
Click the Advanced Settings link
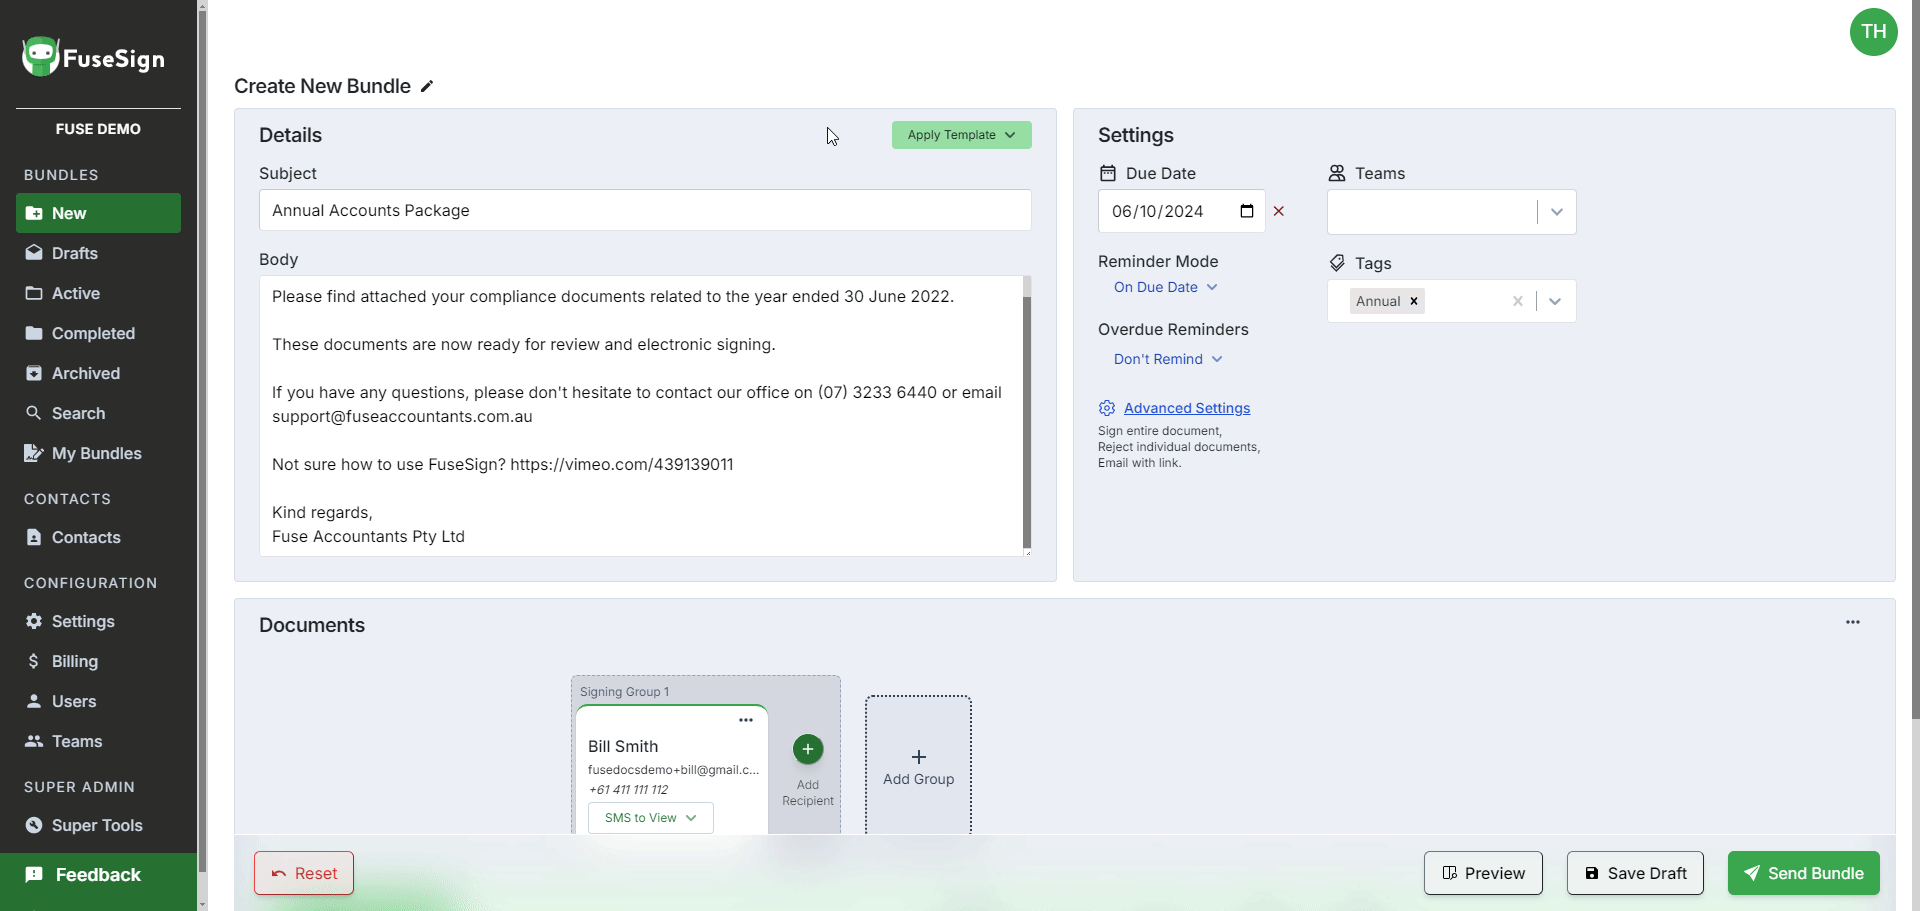pos(1187,408)
